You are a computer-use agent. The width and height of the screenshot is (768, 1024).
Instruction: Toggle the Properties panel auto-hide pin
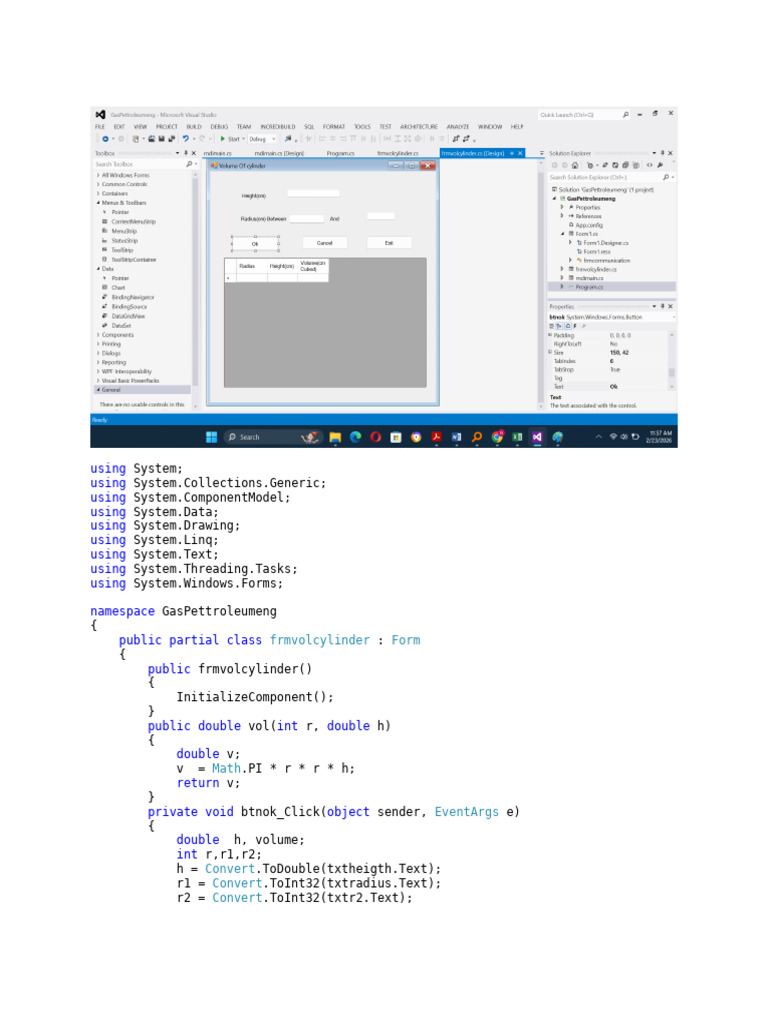click(662, 306)
